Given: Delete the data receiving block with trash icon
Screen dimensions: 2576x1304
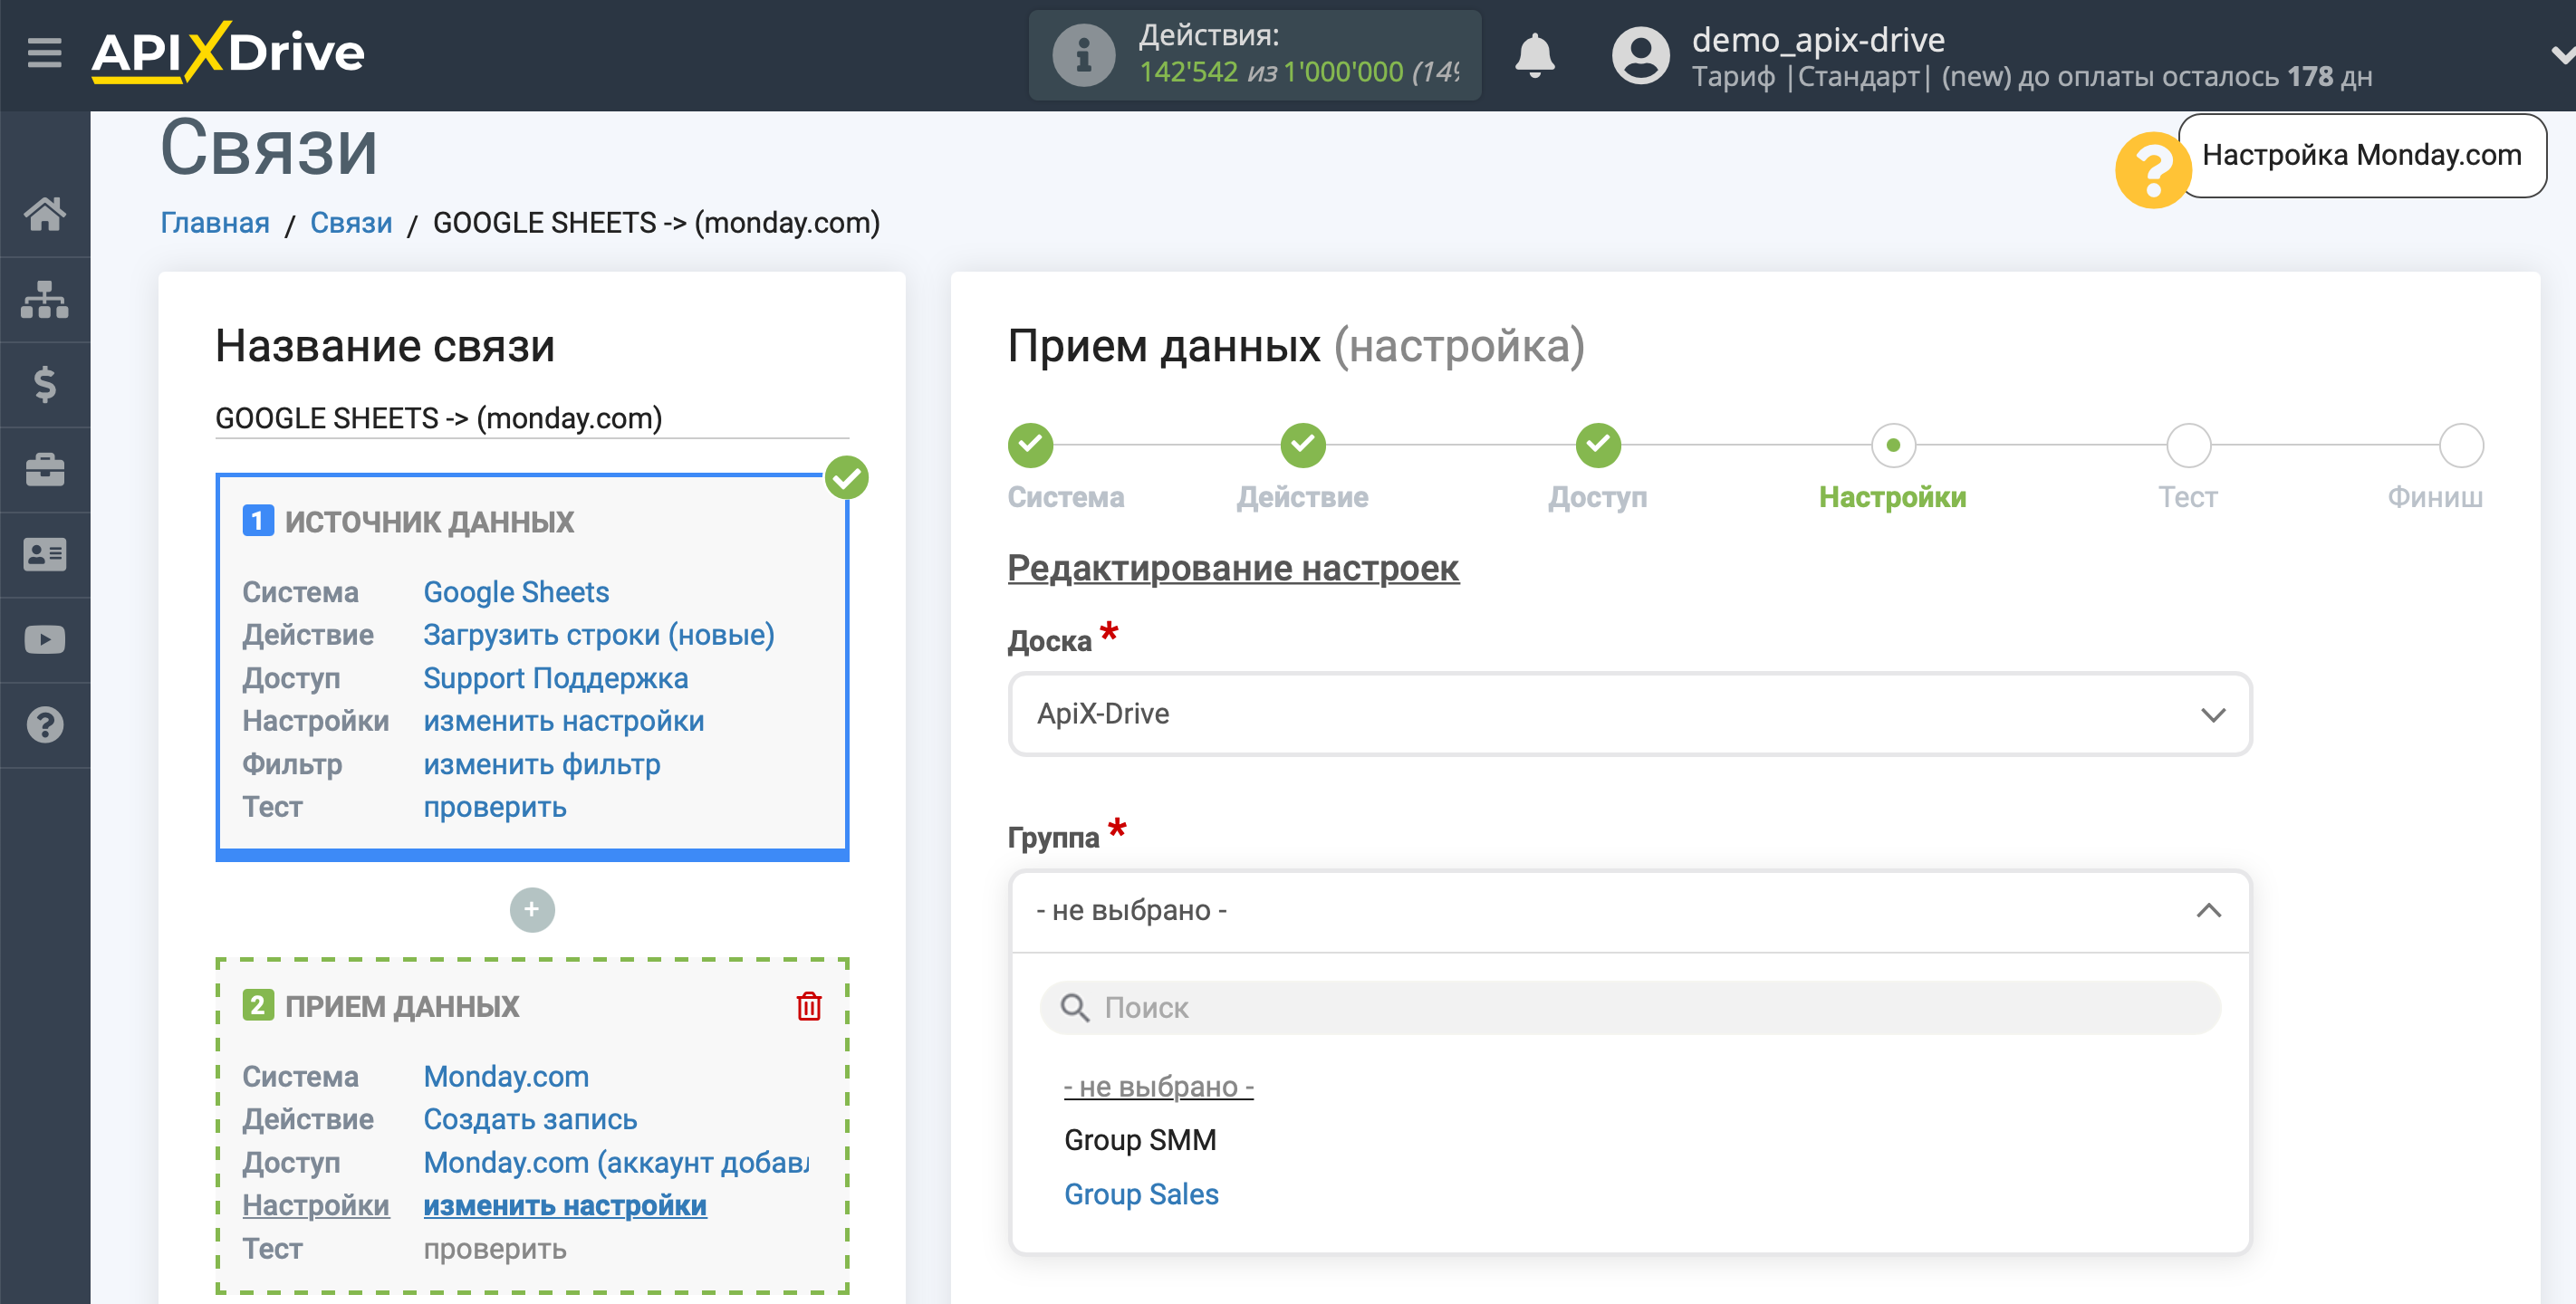Looking at the screenshot, I should pos(809,1006).
